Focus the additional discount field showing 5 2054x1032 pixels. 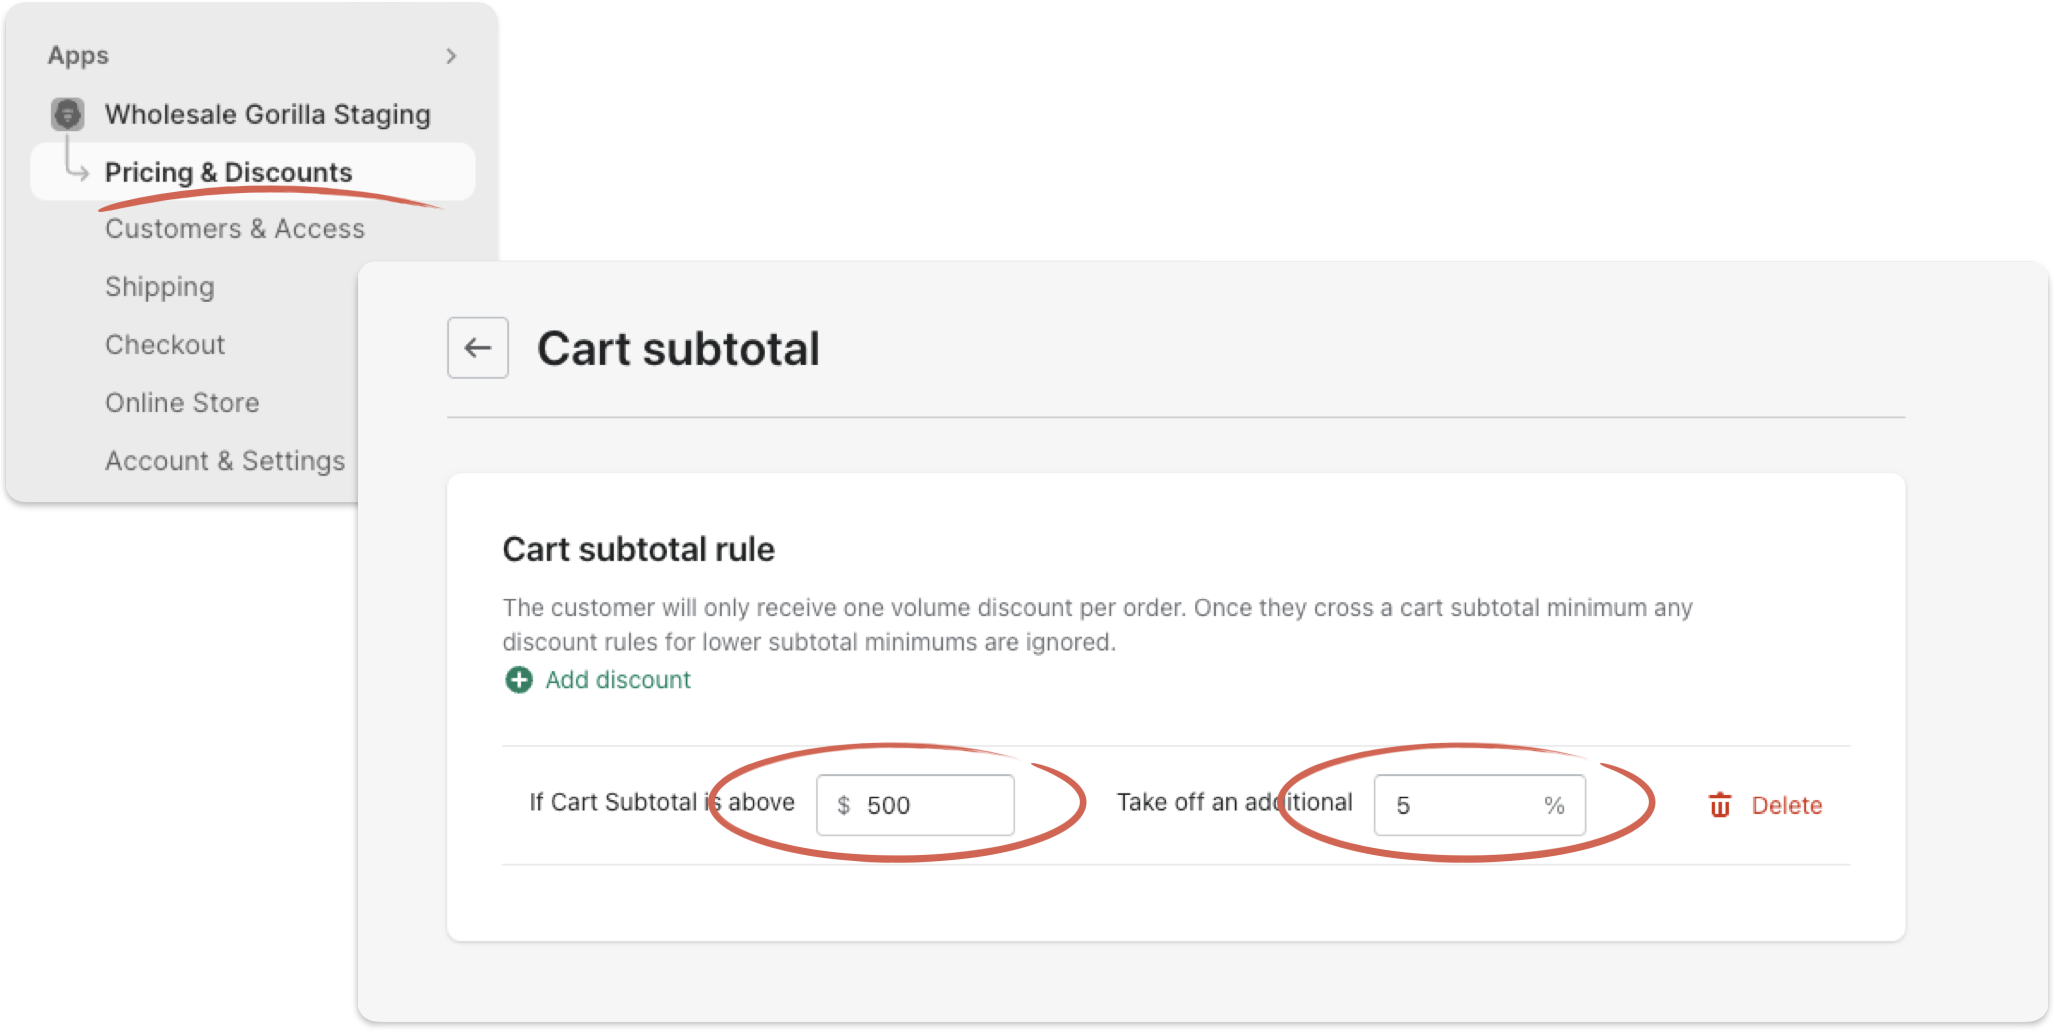[1479, 805]
